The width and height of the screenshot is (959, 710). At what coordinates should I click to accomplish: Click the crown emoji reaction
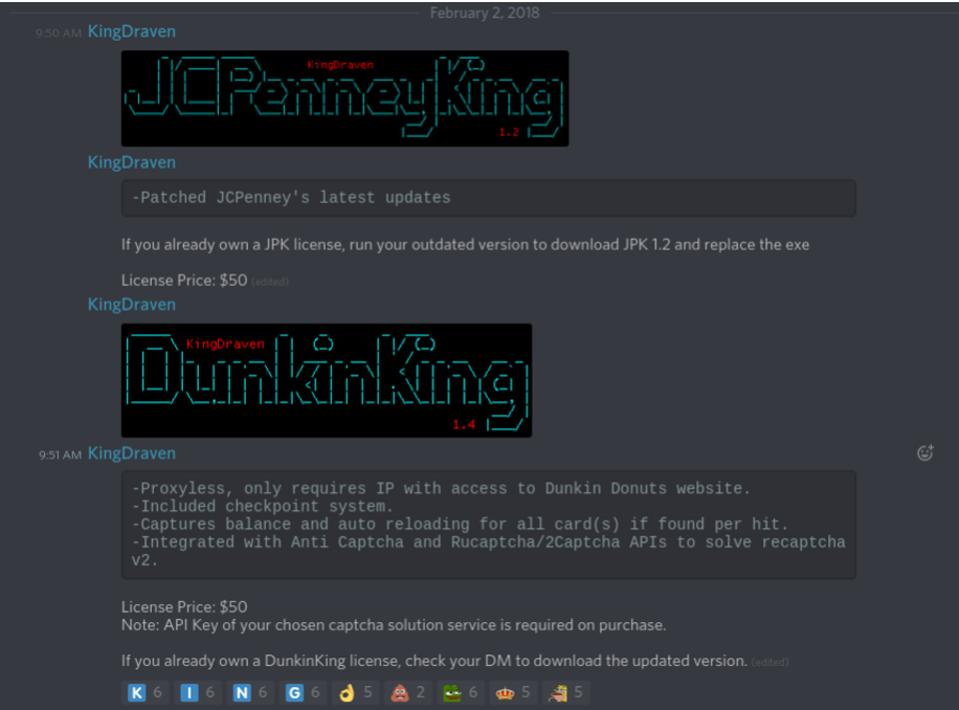[508, 690]
